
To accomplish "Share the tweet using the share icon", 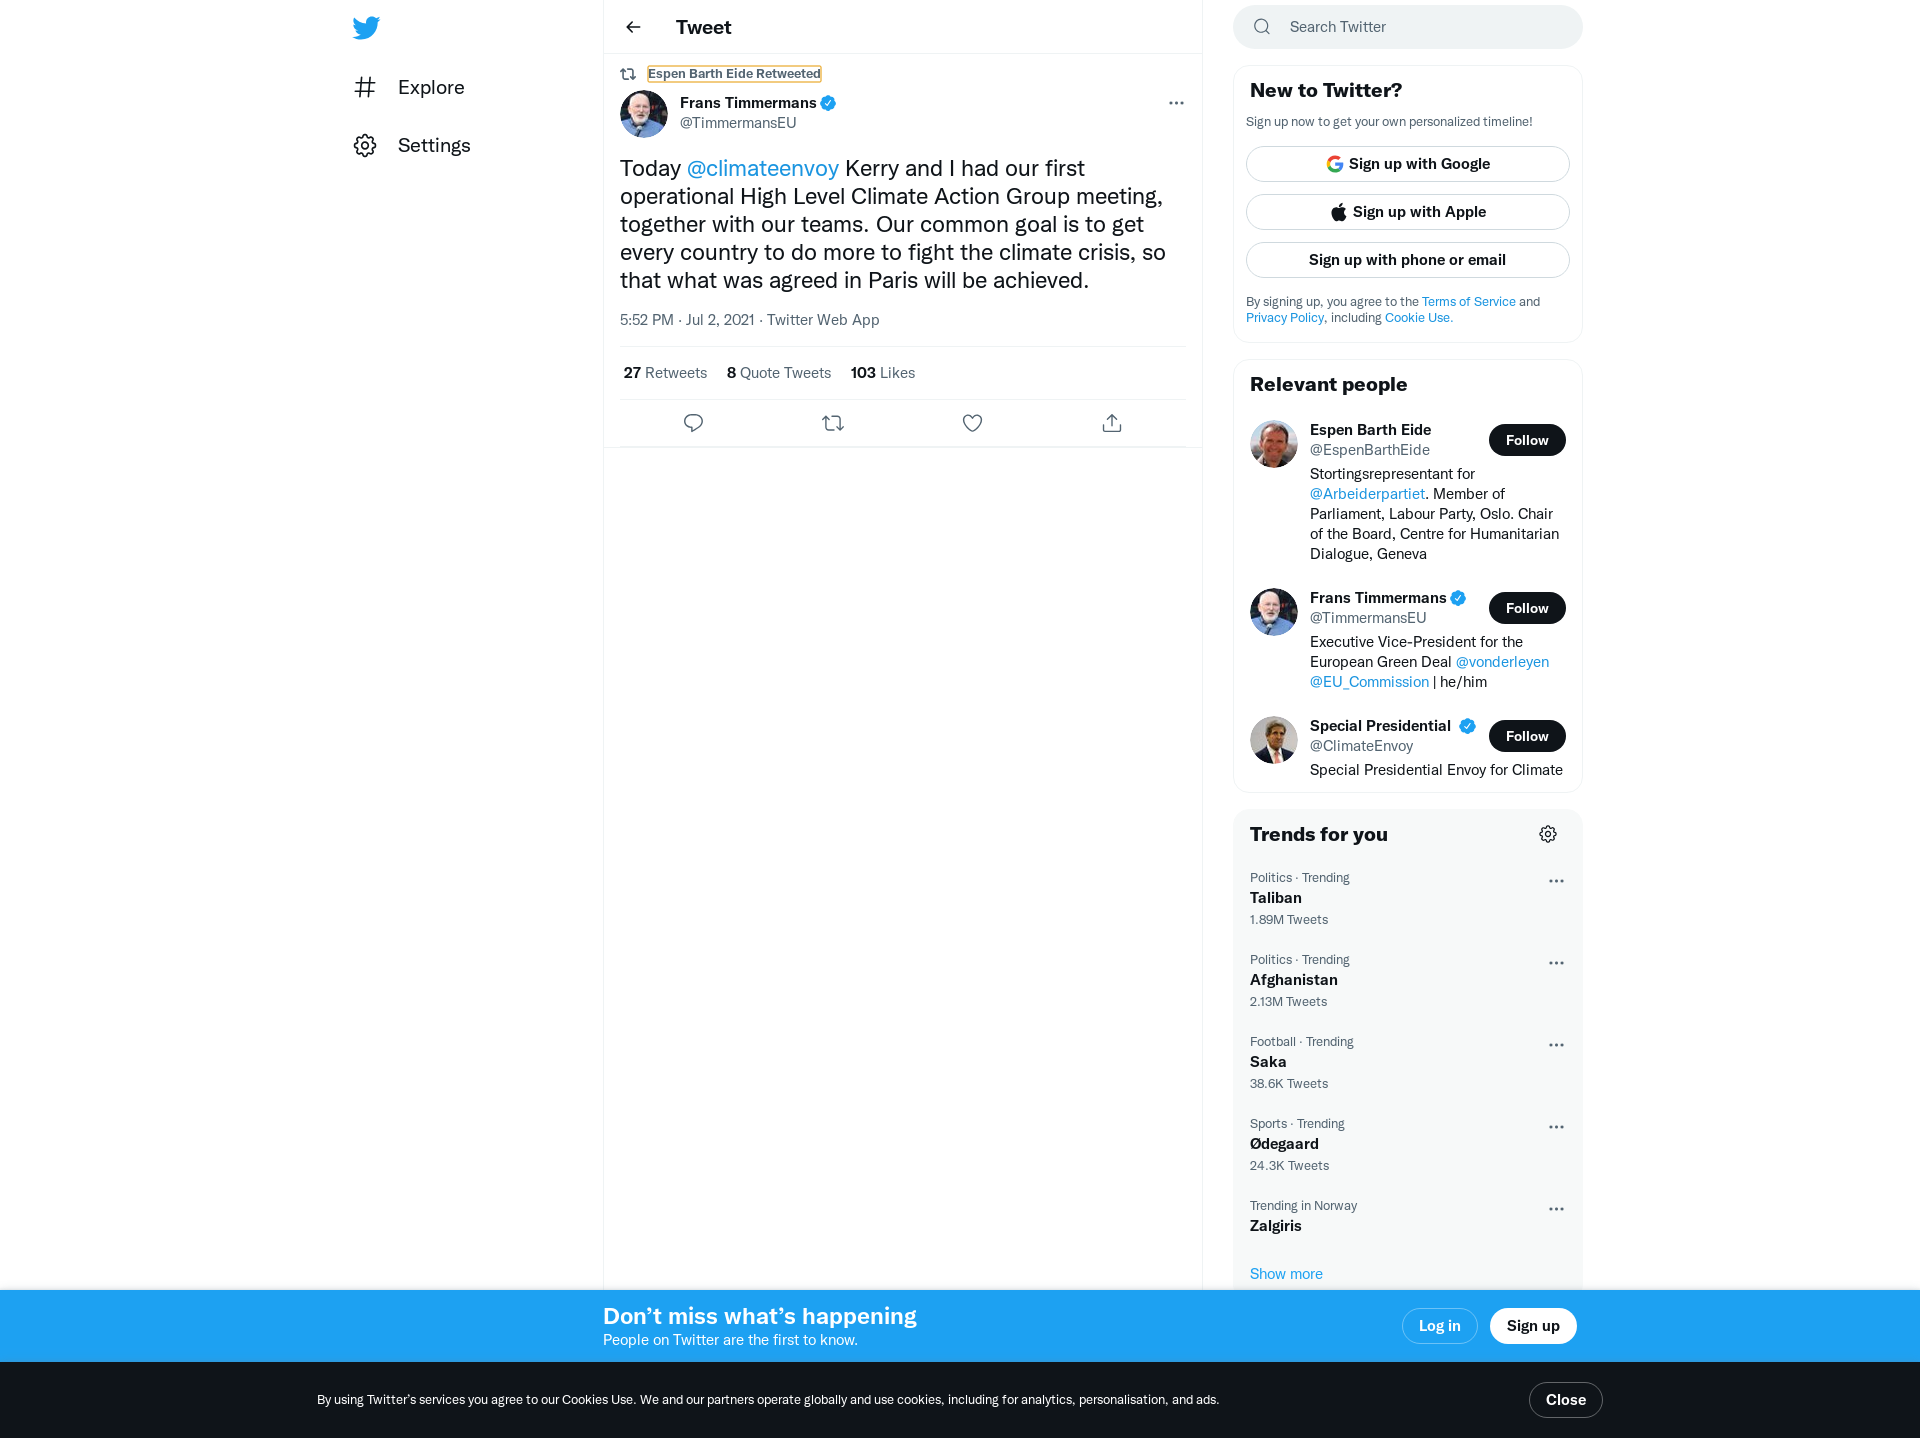I will (1112, 423).
